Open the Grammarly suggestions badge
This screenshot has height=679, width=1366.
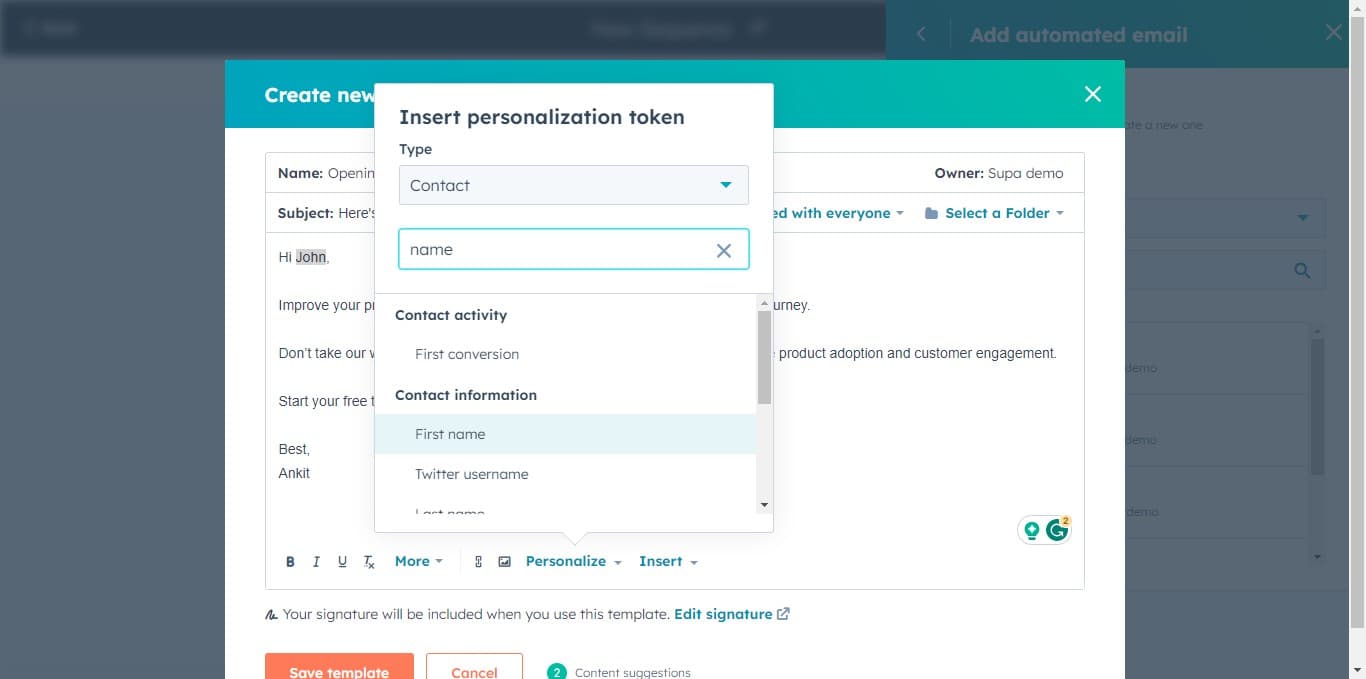click(1057, 530)
